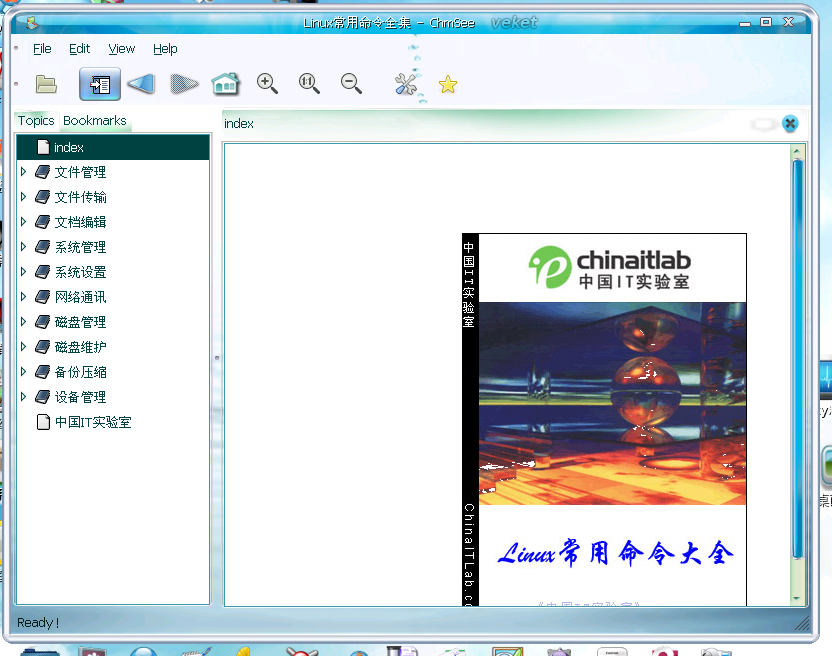Open the Home page icon

(226, 84)
